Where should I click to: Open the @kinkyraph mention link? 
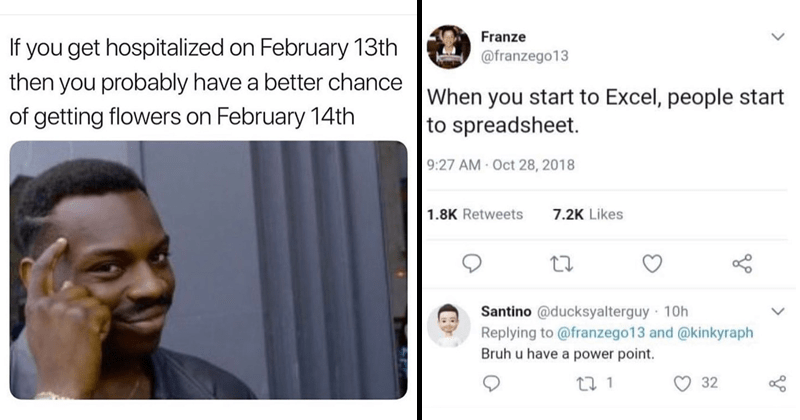click(x=715, y=333)
